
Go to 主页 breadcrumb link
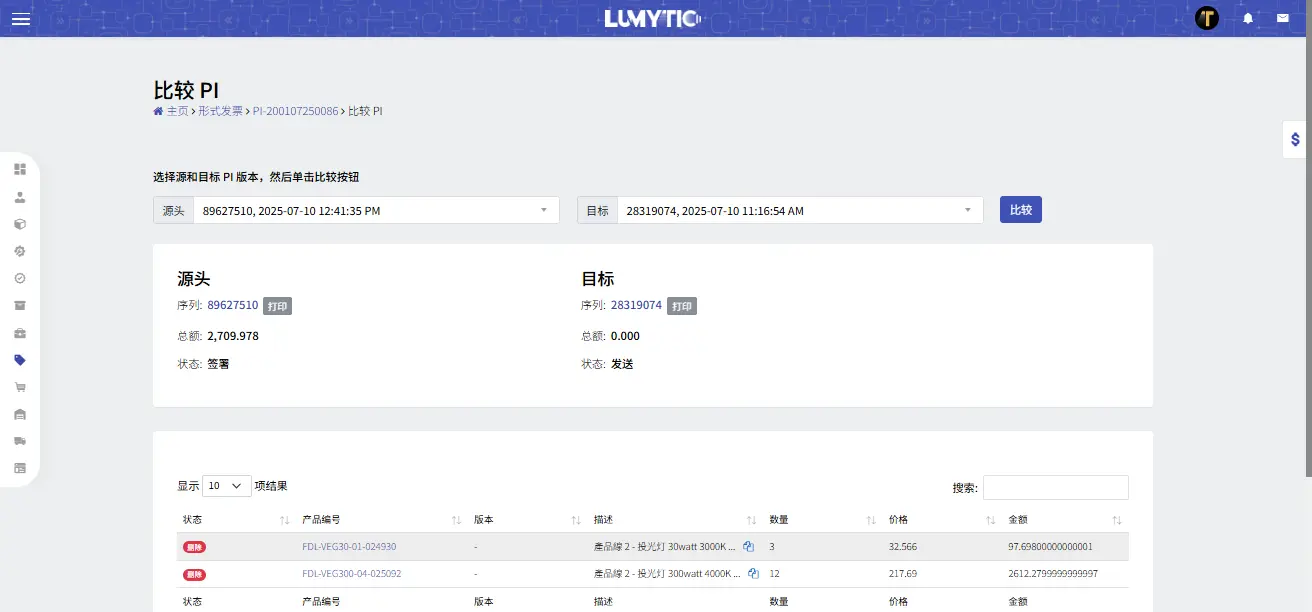coord(177,111)
